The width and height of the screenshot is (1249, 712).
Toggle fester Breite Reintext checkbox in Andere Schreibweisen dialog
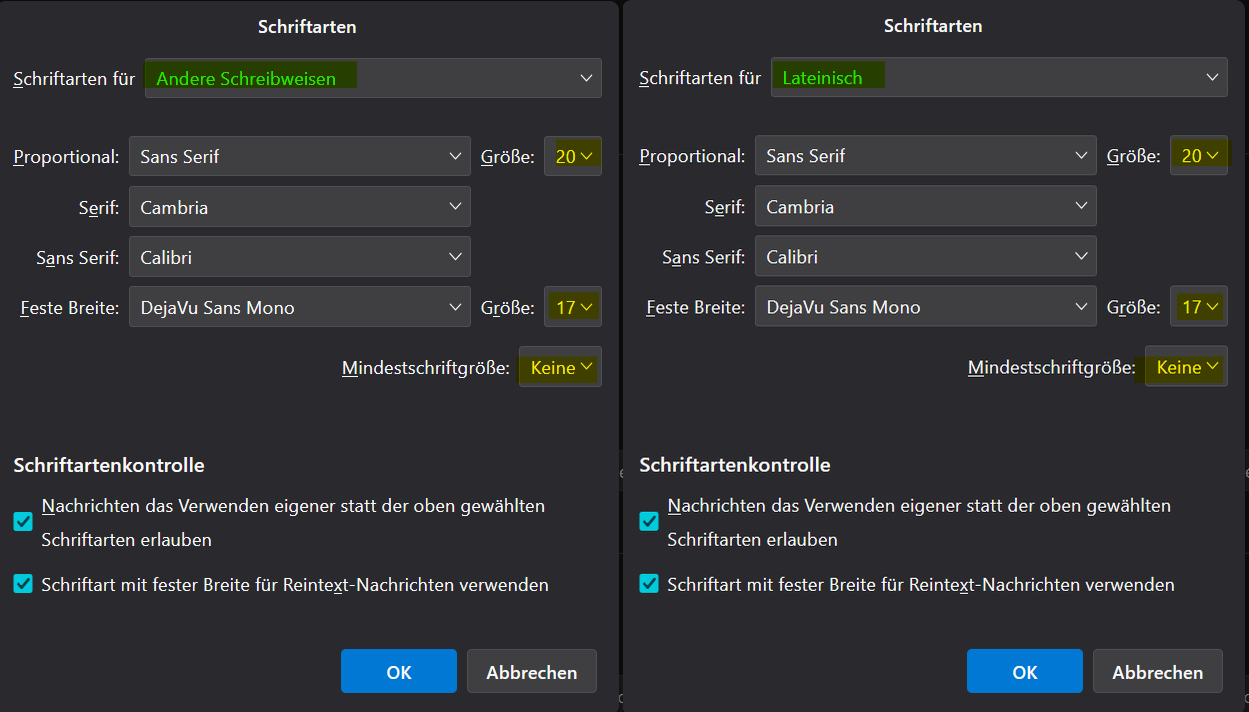click(x=23, y=584)
